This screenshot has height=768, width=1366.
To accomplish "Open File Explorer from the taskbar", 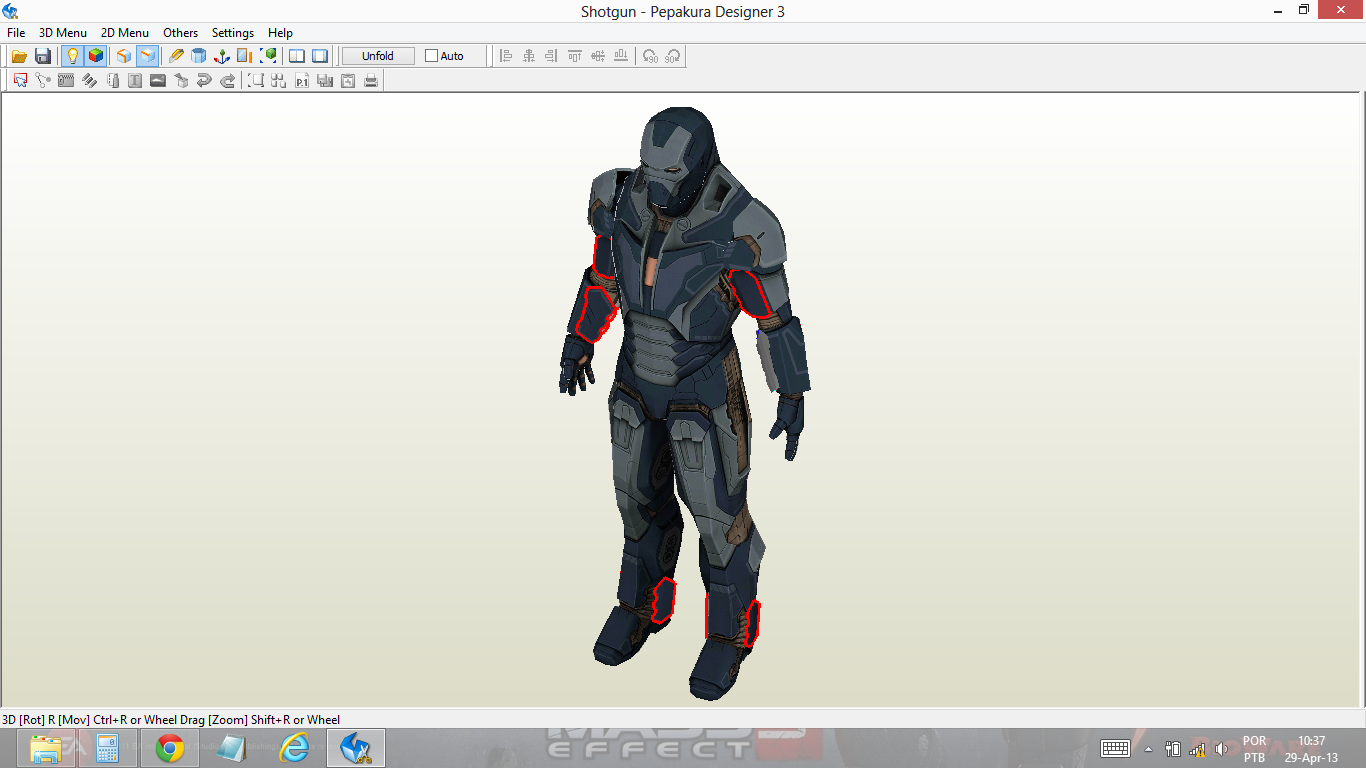I will (x=46, y=748).
